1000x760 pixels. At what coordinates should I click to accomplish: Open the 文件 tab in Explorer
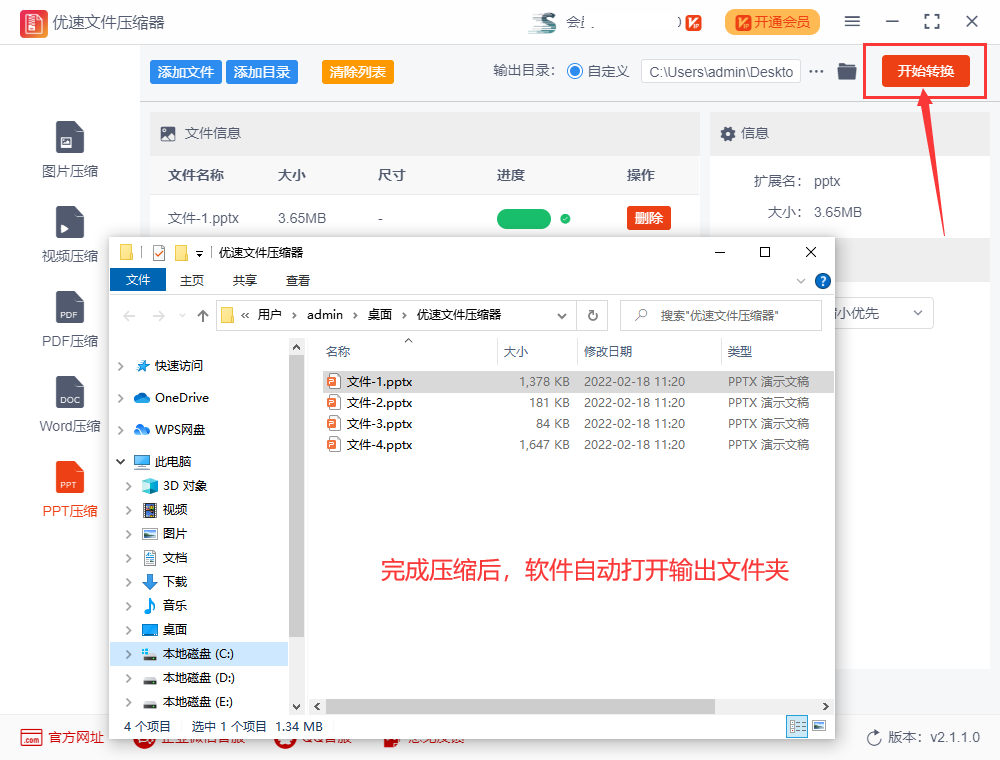click(x=138, y=280)
